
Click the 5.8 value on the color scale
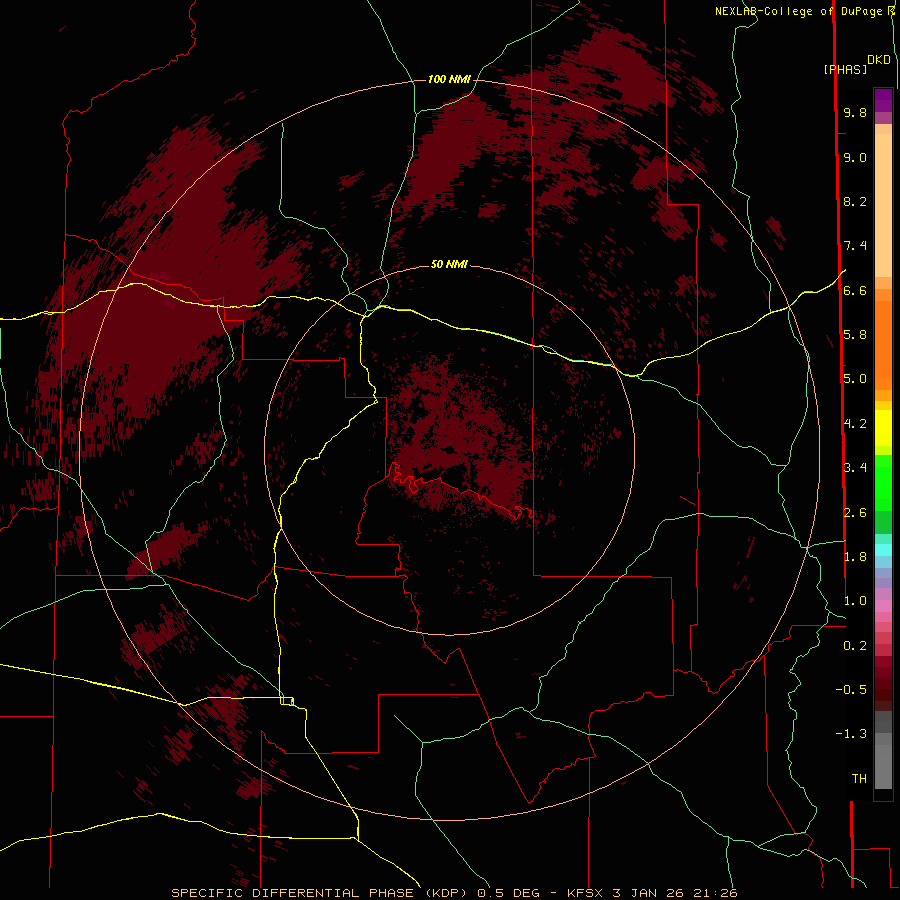pyautogui.click(x=855, y=335)
